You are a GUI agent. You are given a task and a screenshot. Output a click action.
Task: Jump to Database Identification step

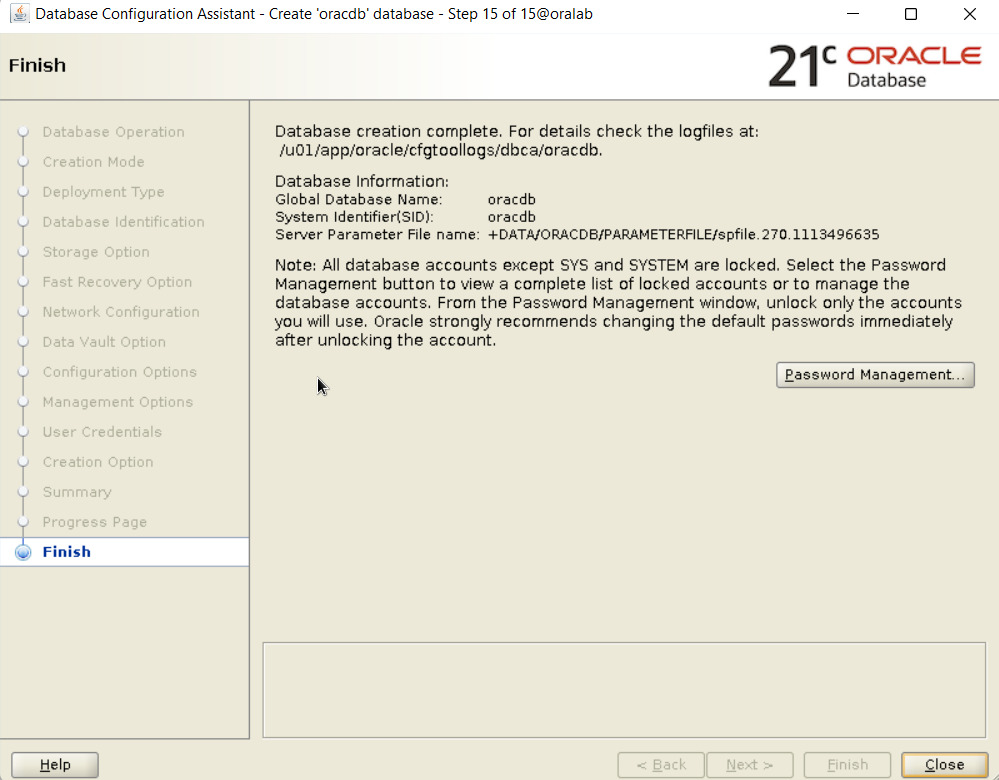coord(123,222)
